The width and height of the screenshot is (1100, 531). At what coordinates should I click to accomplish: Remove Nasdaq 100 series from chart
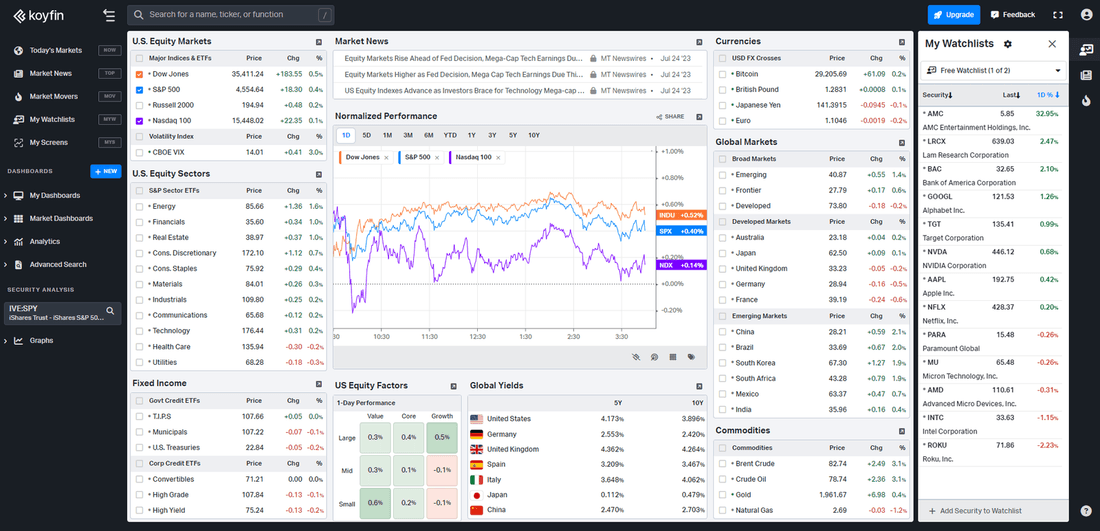(x=498, y=158)
